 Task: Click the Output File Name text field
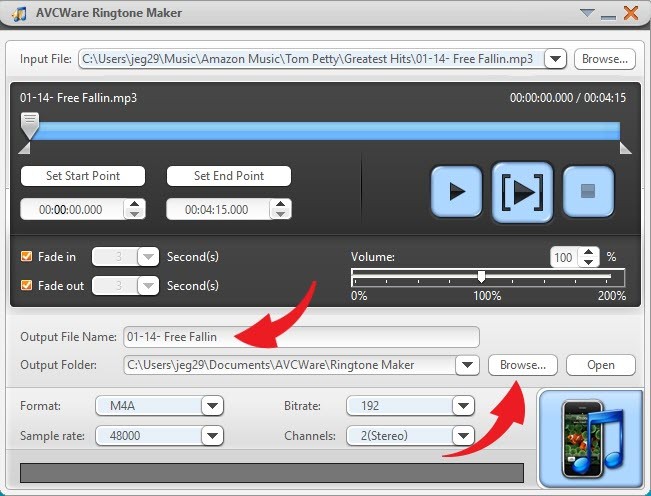[x=301, y=337]
